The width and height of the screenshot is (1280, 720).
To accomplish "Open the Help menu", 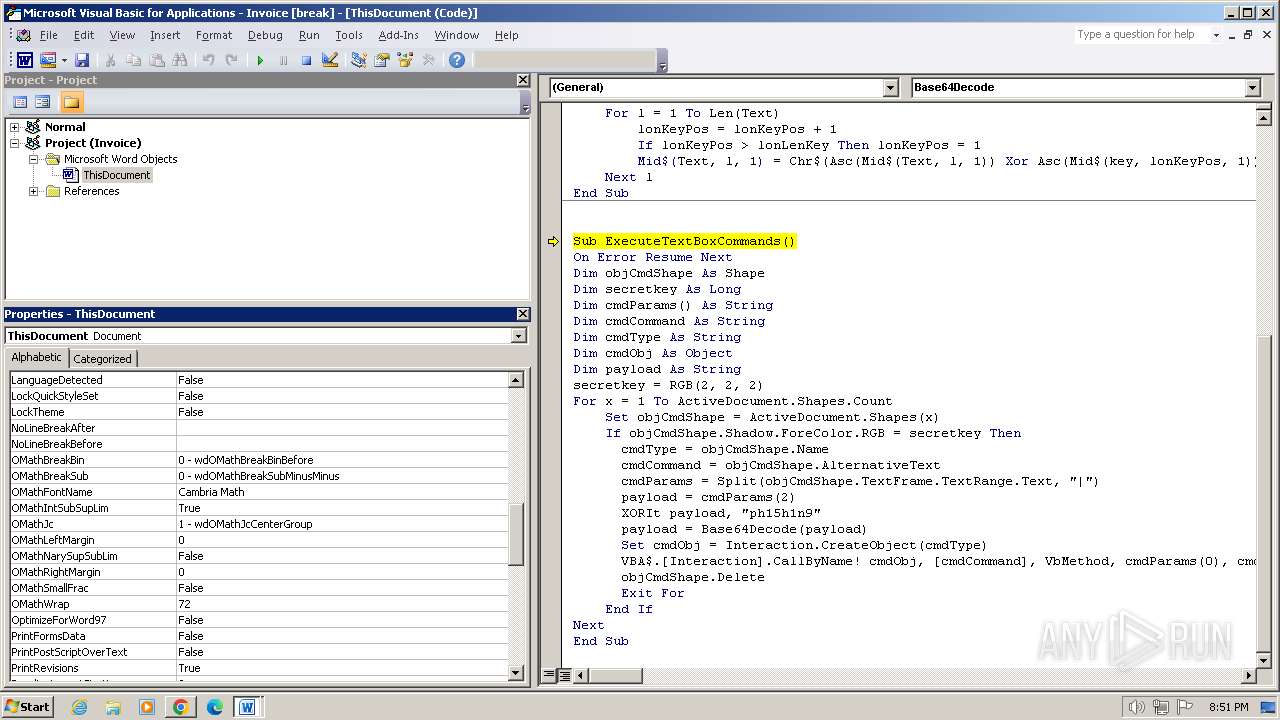I will click(507, 35).
